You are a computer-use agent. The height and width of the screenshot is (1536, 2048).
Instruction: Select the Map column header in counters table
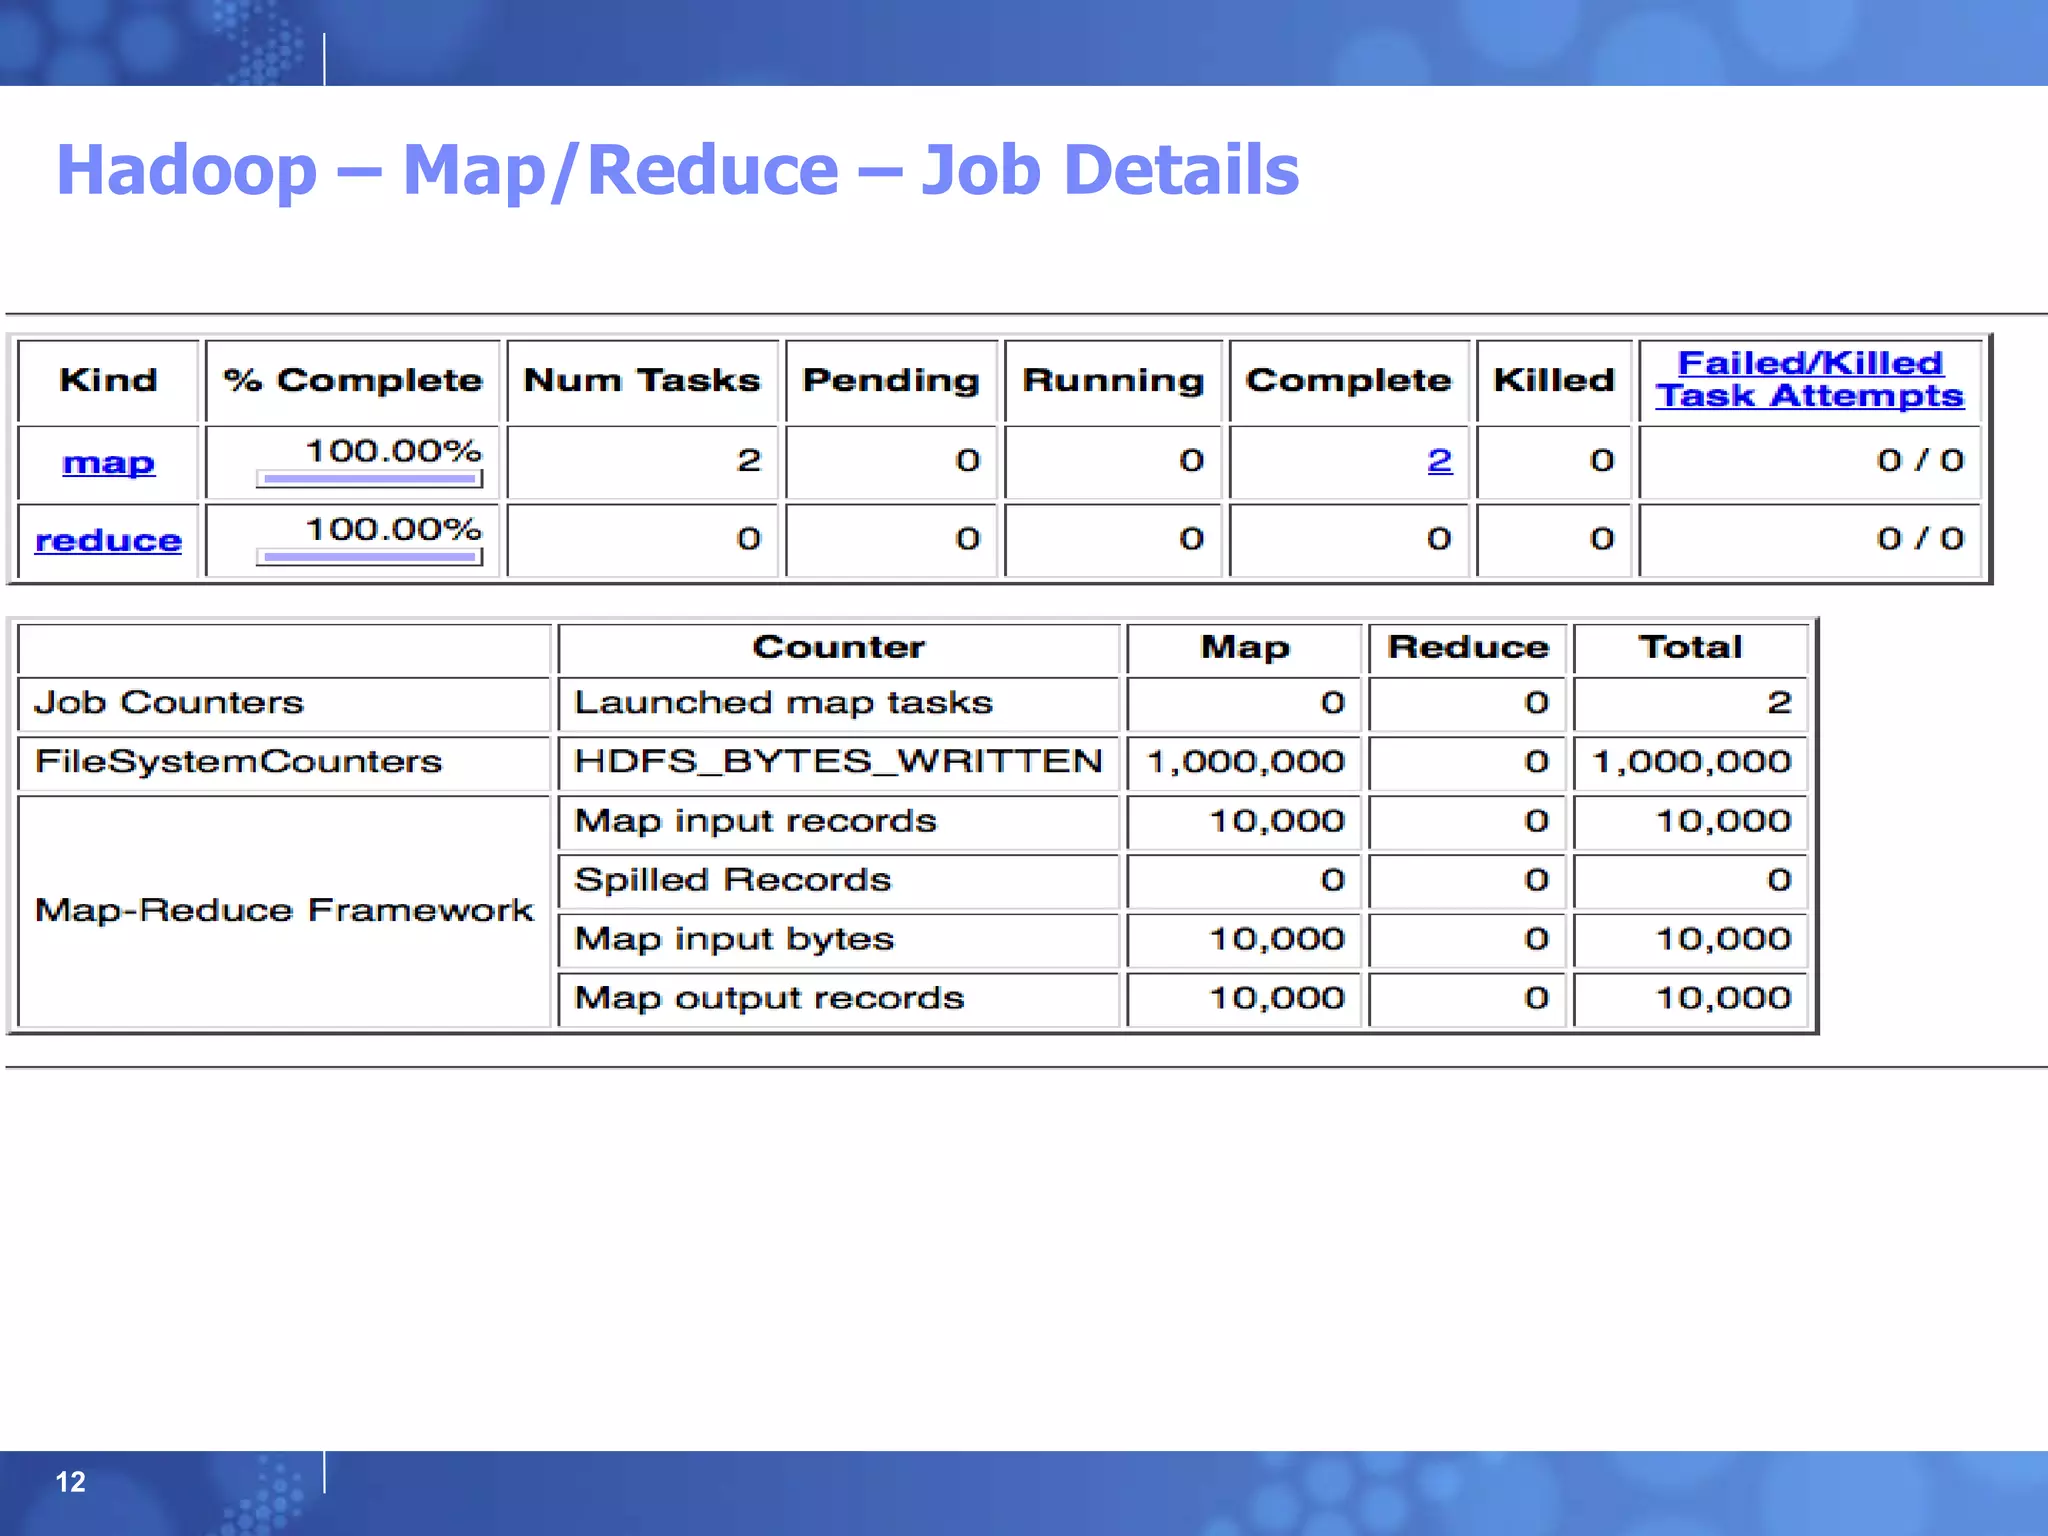1245,648
